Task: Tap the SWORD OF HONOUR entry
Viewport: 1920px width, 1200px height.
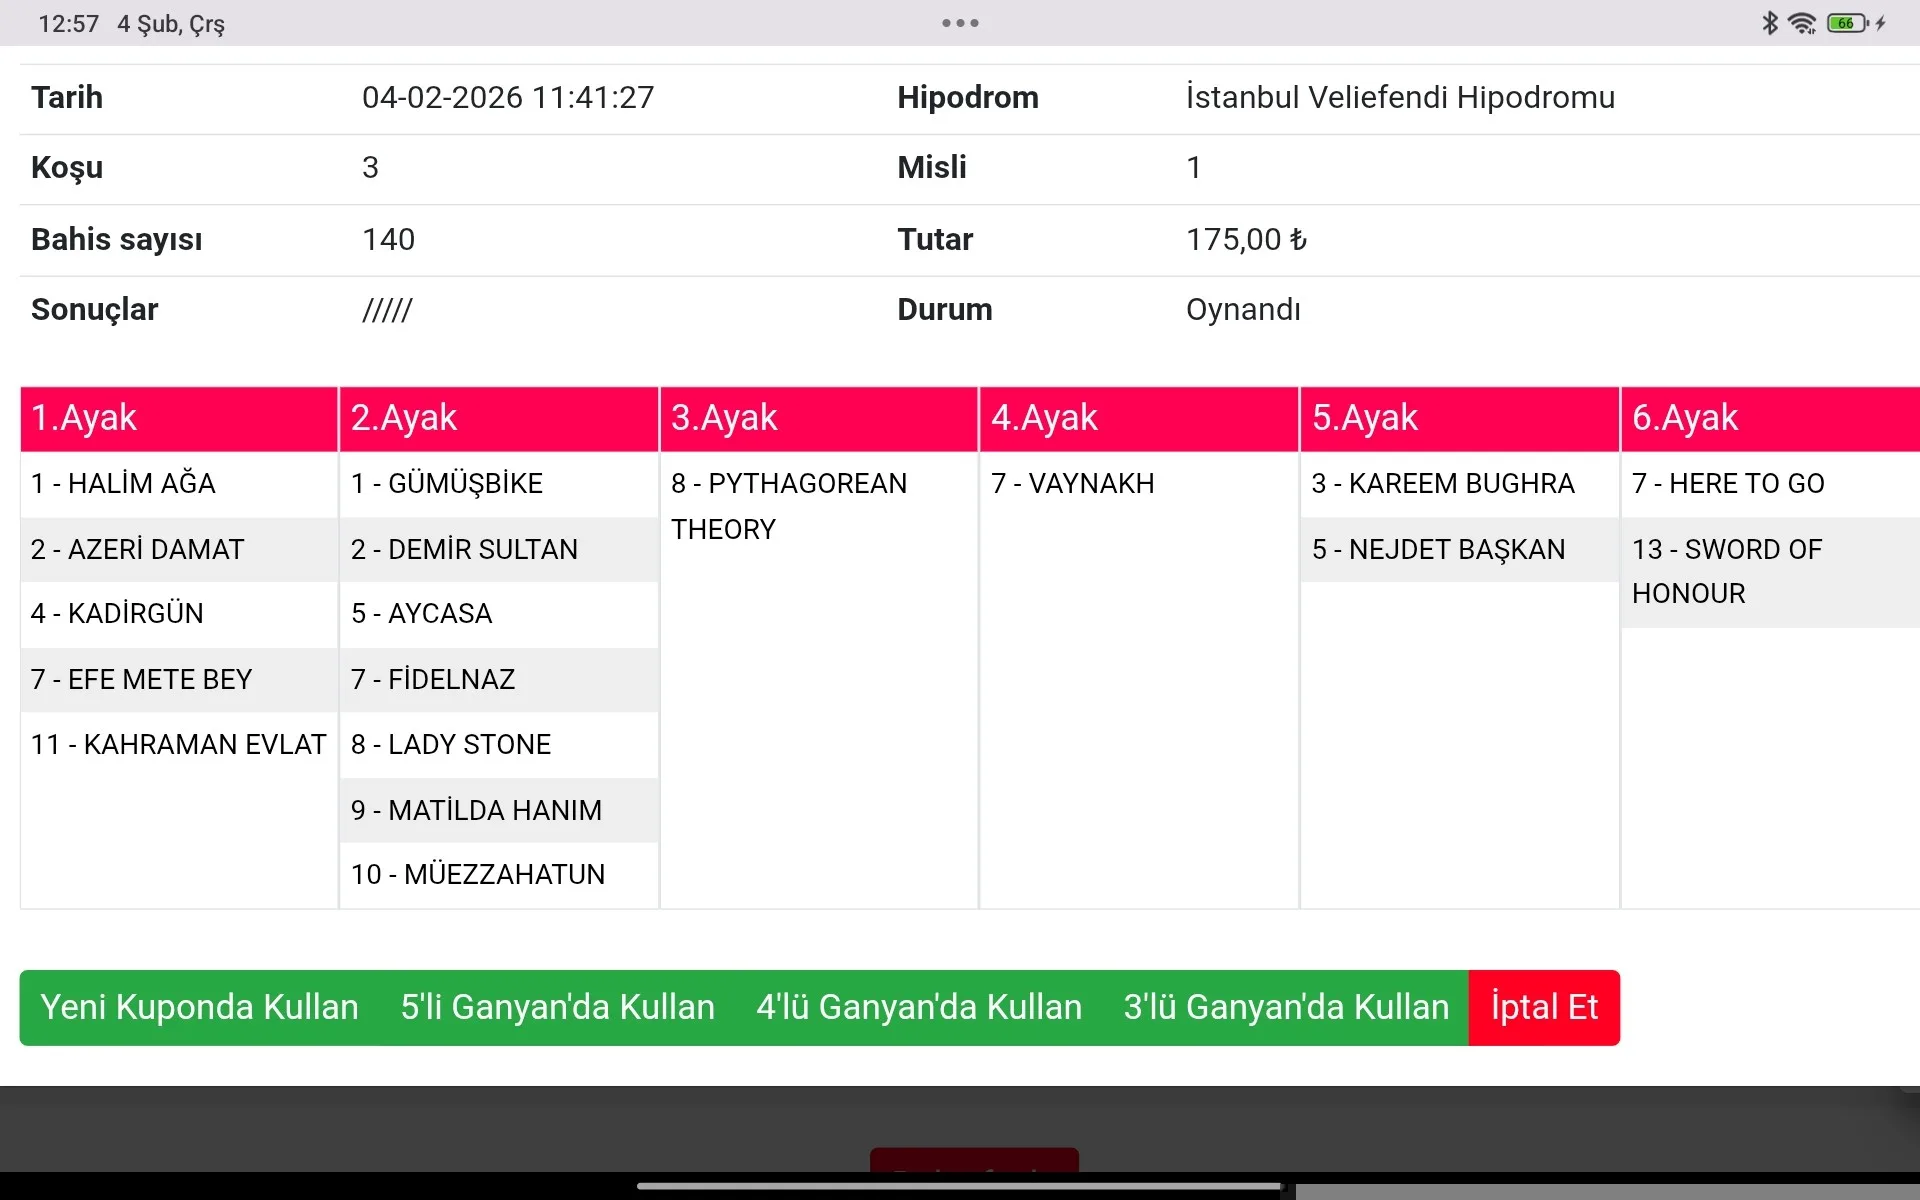Action: point(1728,571)
